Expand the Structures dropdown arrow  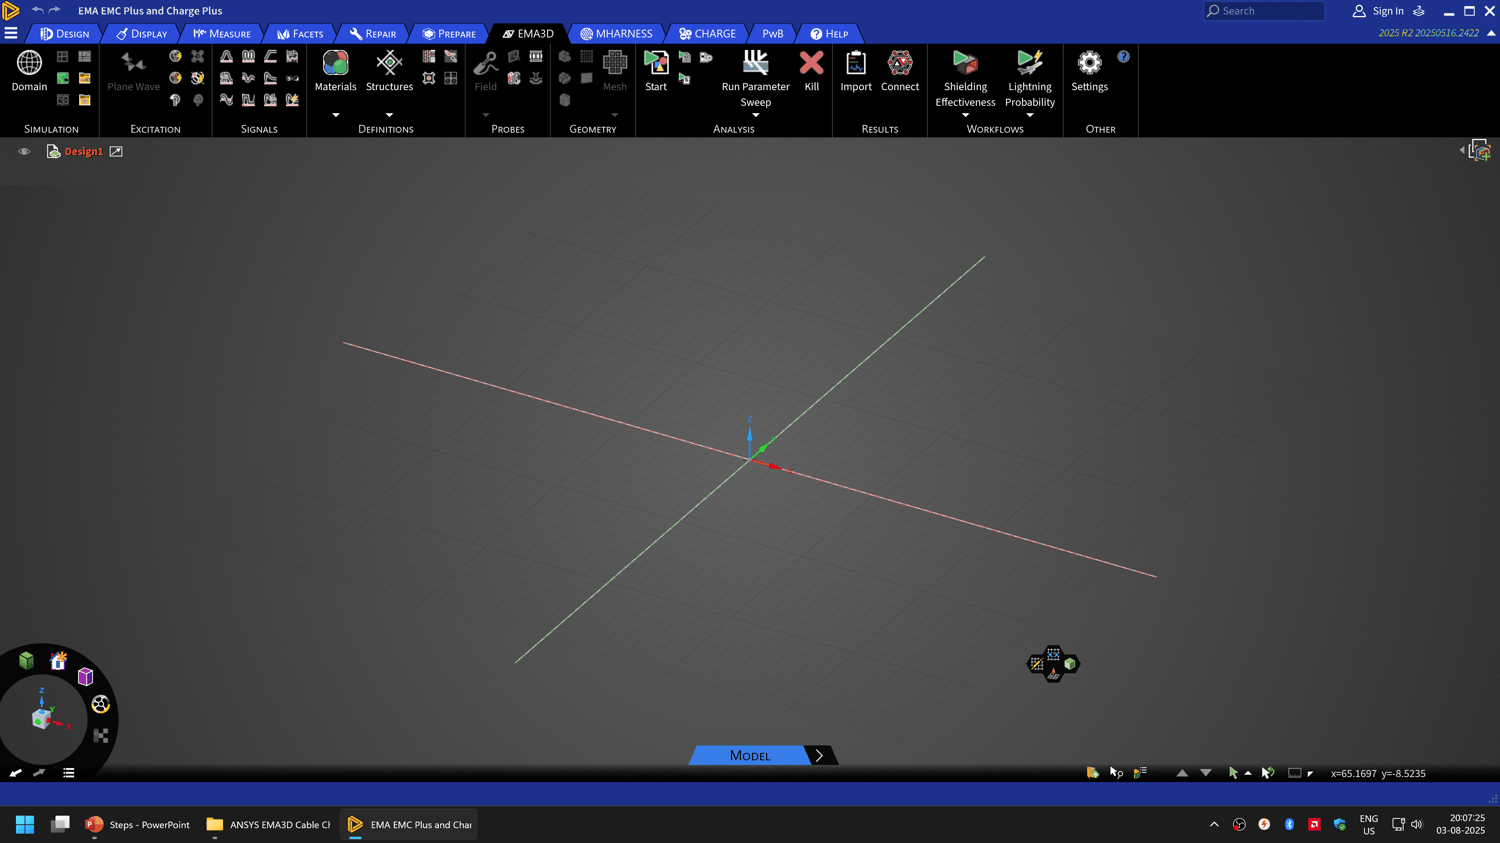point(389,115)
